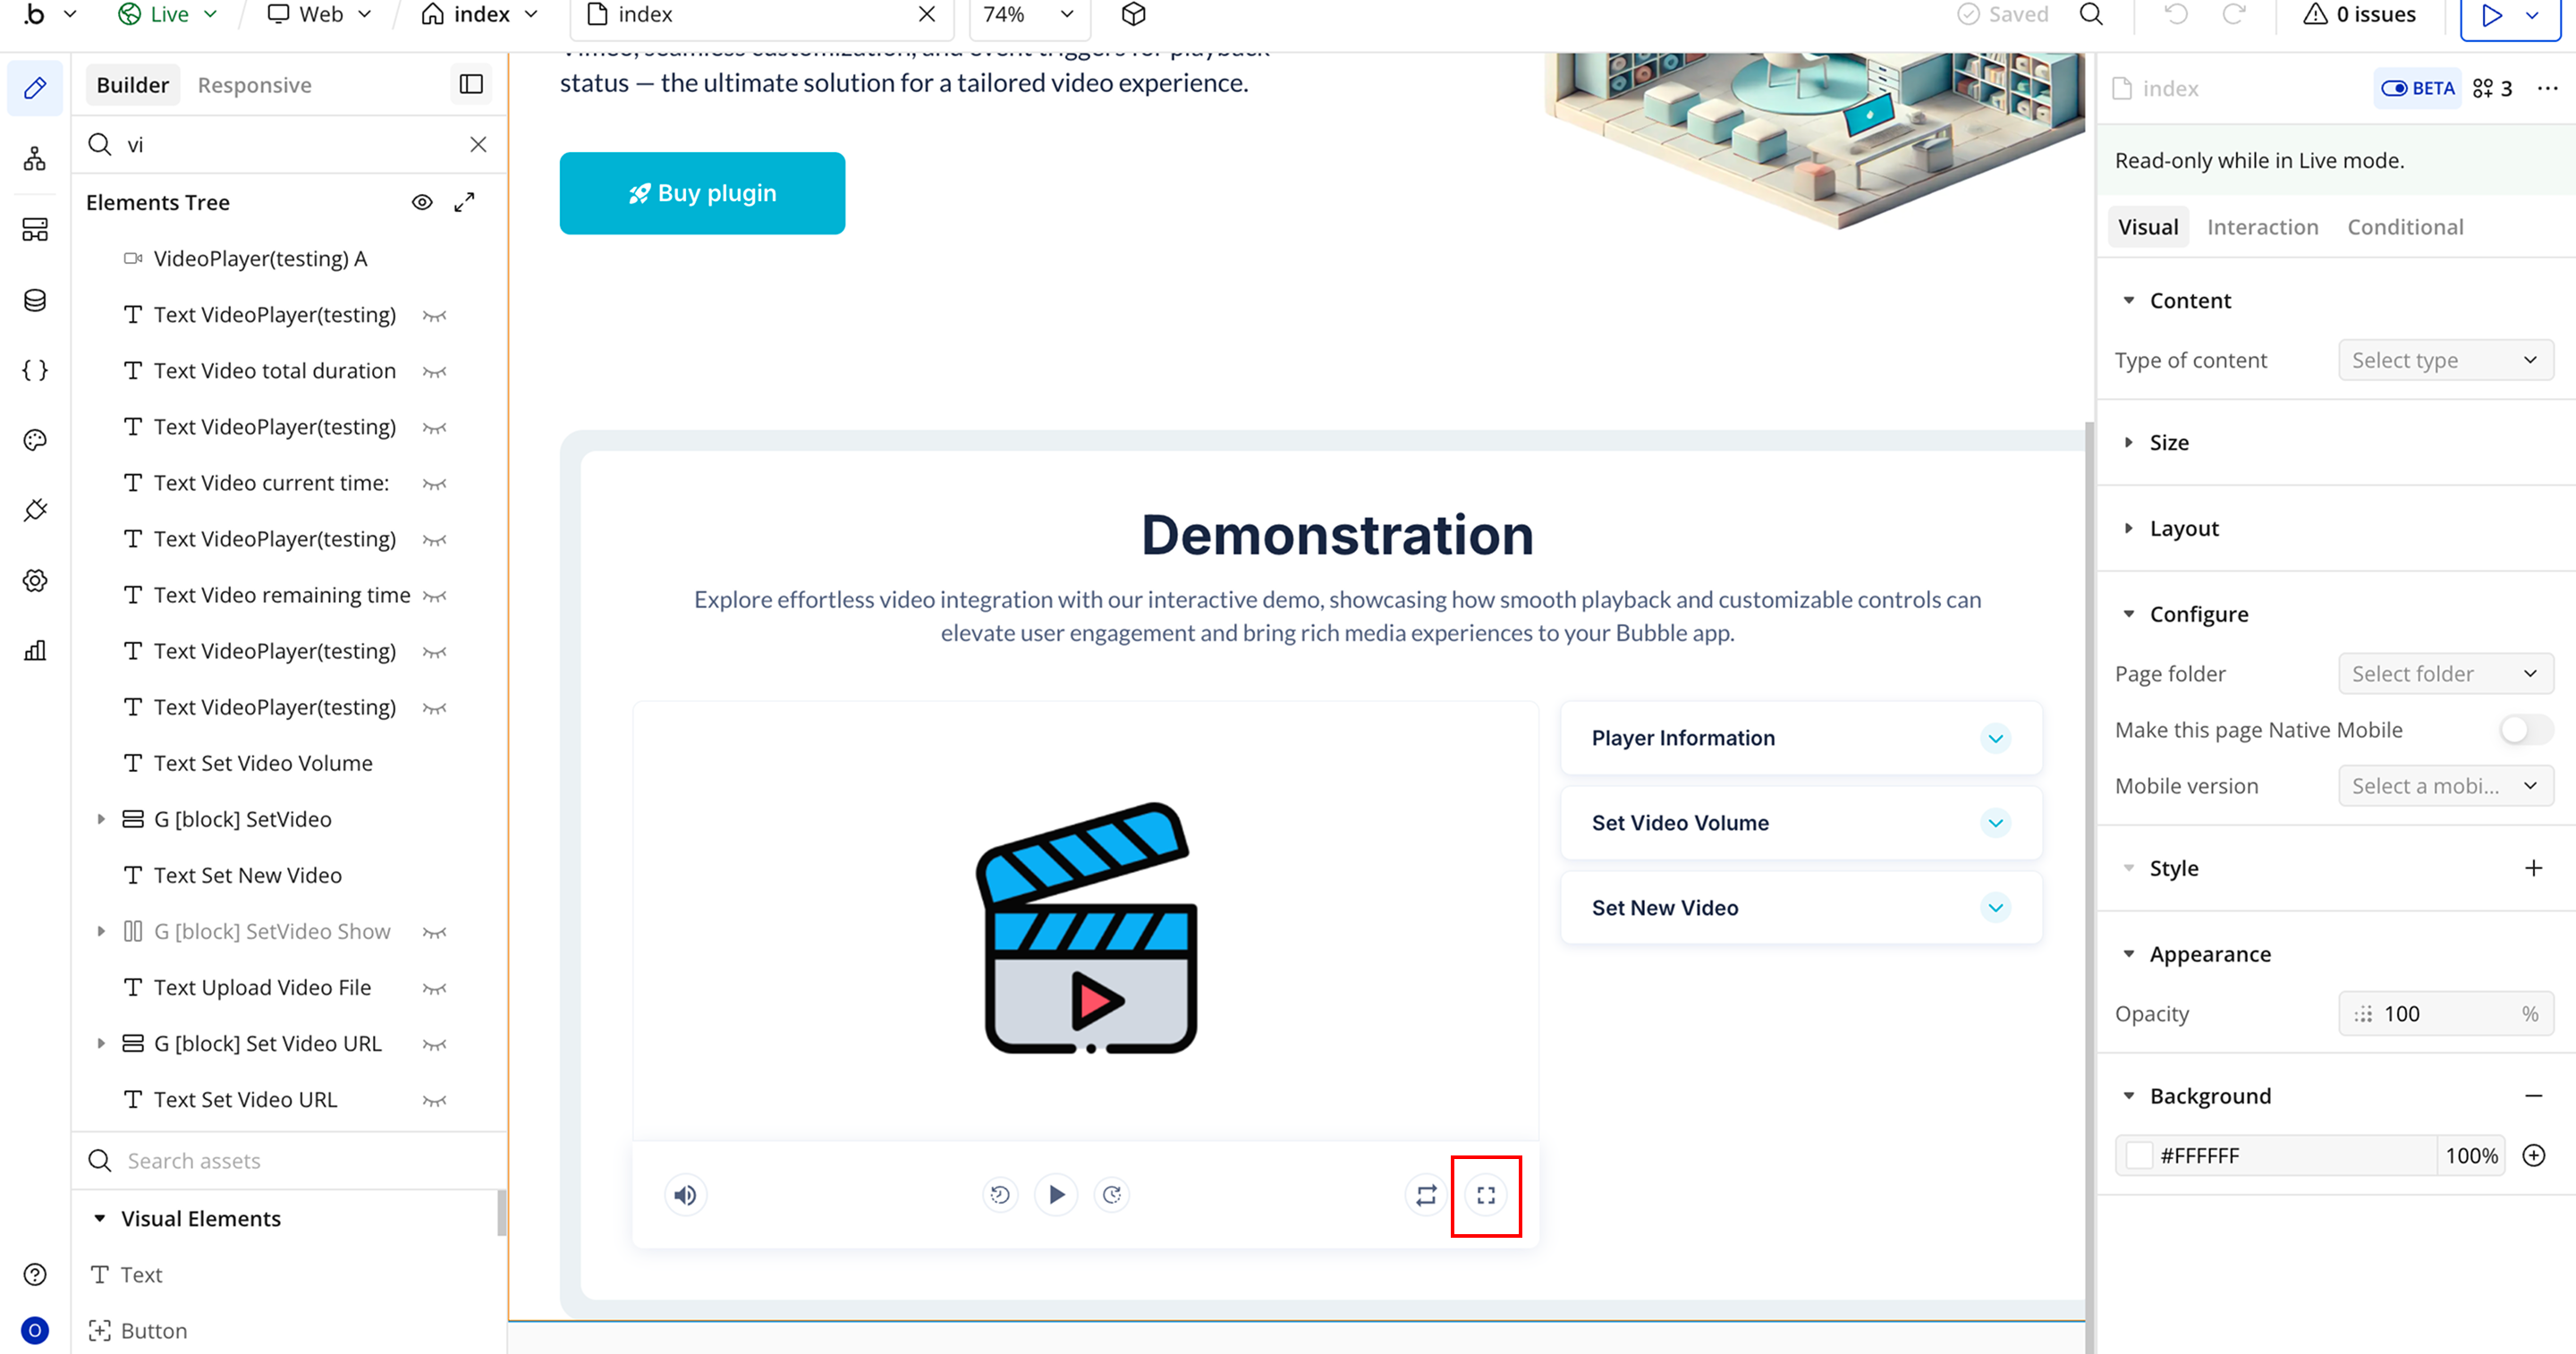Toggle Elements Tree eye visibility icon
The image size is (2576, 1354).
[x=422, y=202]
